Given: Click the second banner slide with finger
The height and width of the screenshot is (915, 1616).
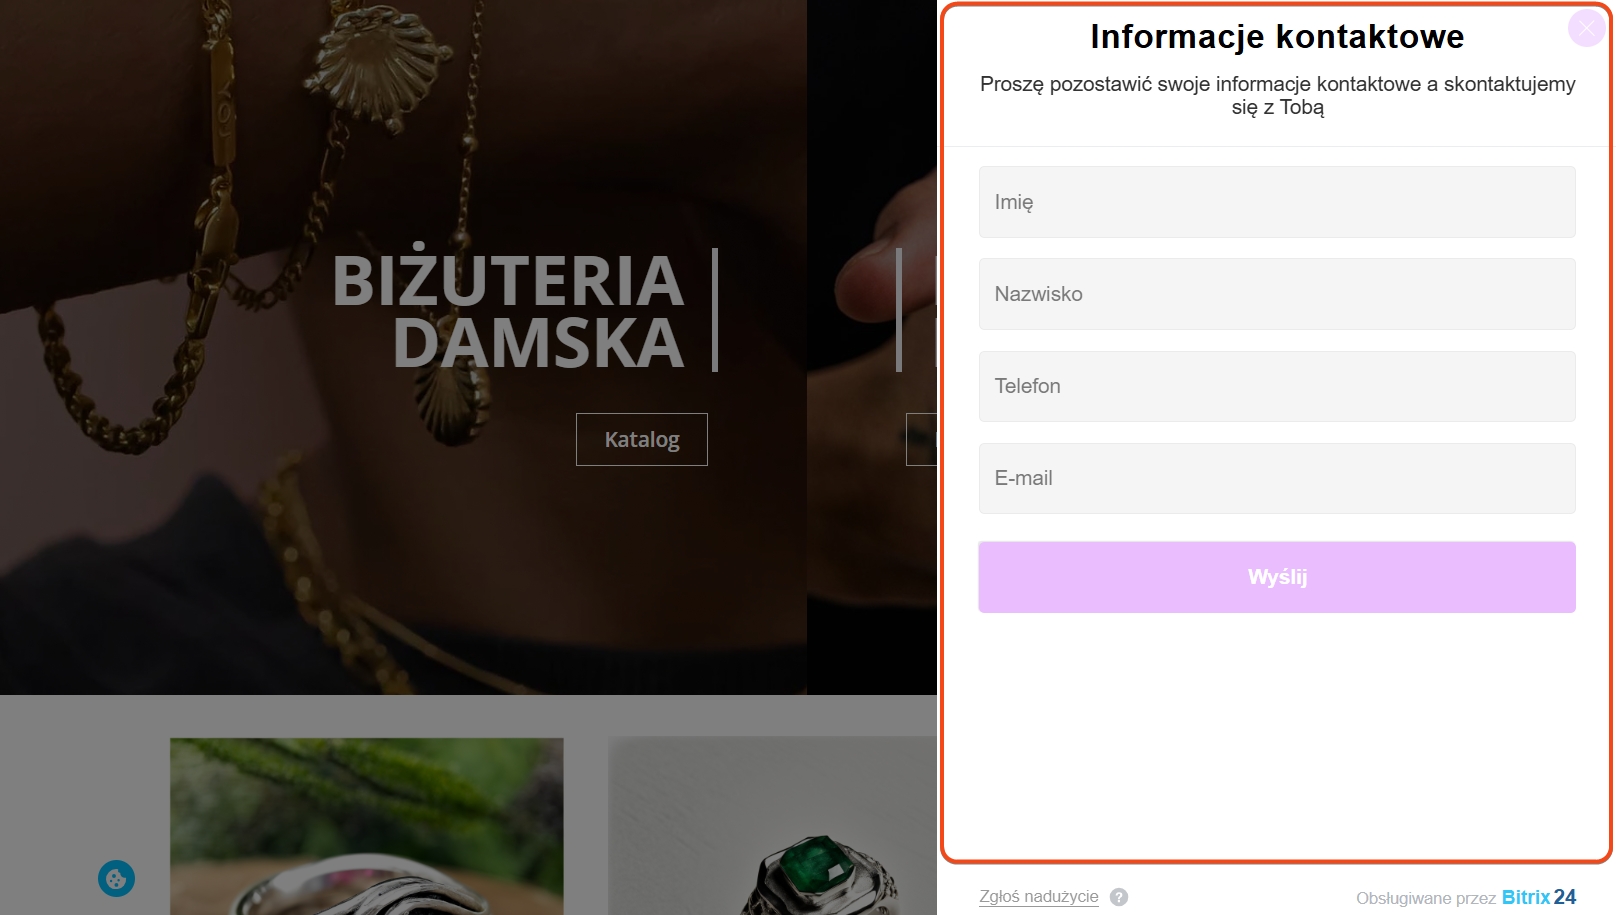Looking at the screenshot, I should click(x=872, y=347).
